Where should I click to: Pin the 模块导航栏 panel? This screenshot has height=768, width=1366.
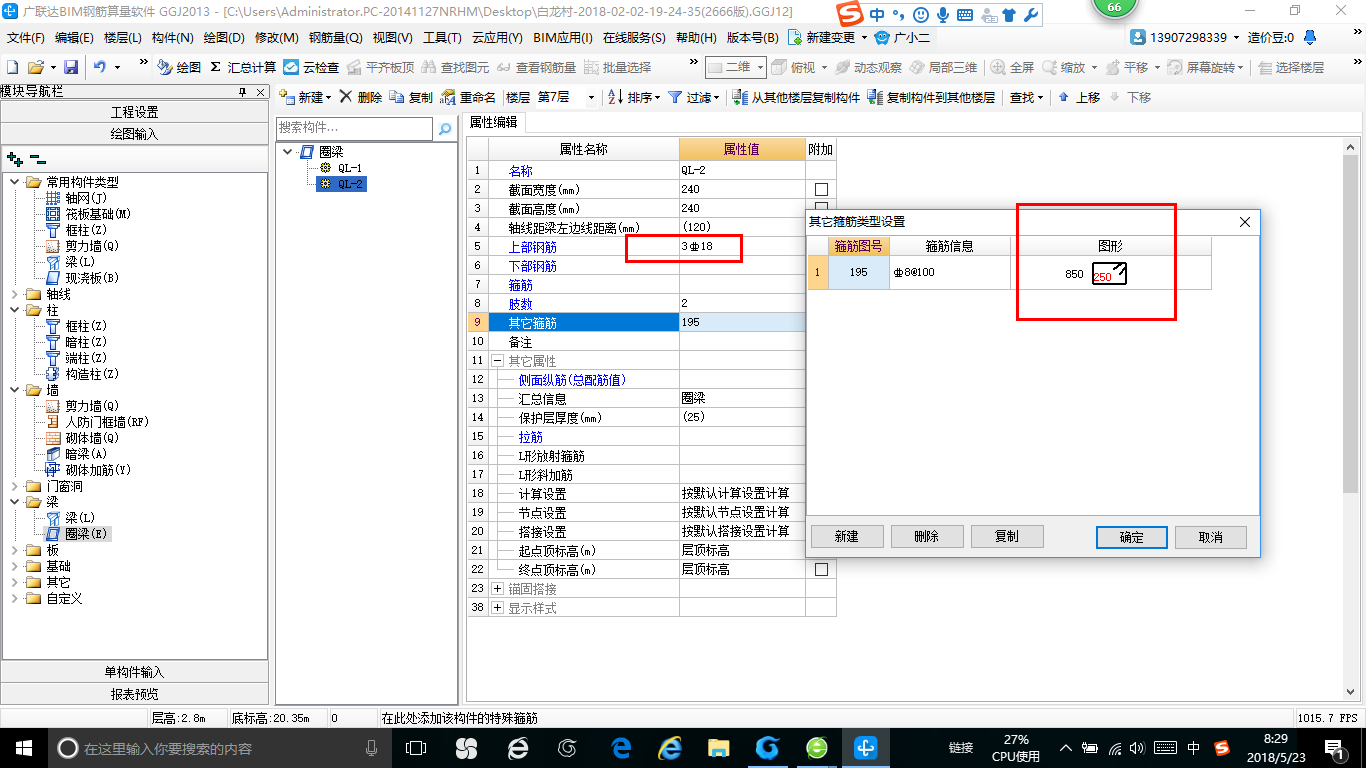tap(242, 92)
